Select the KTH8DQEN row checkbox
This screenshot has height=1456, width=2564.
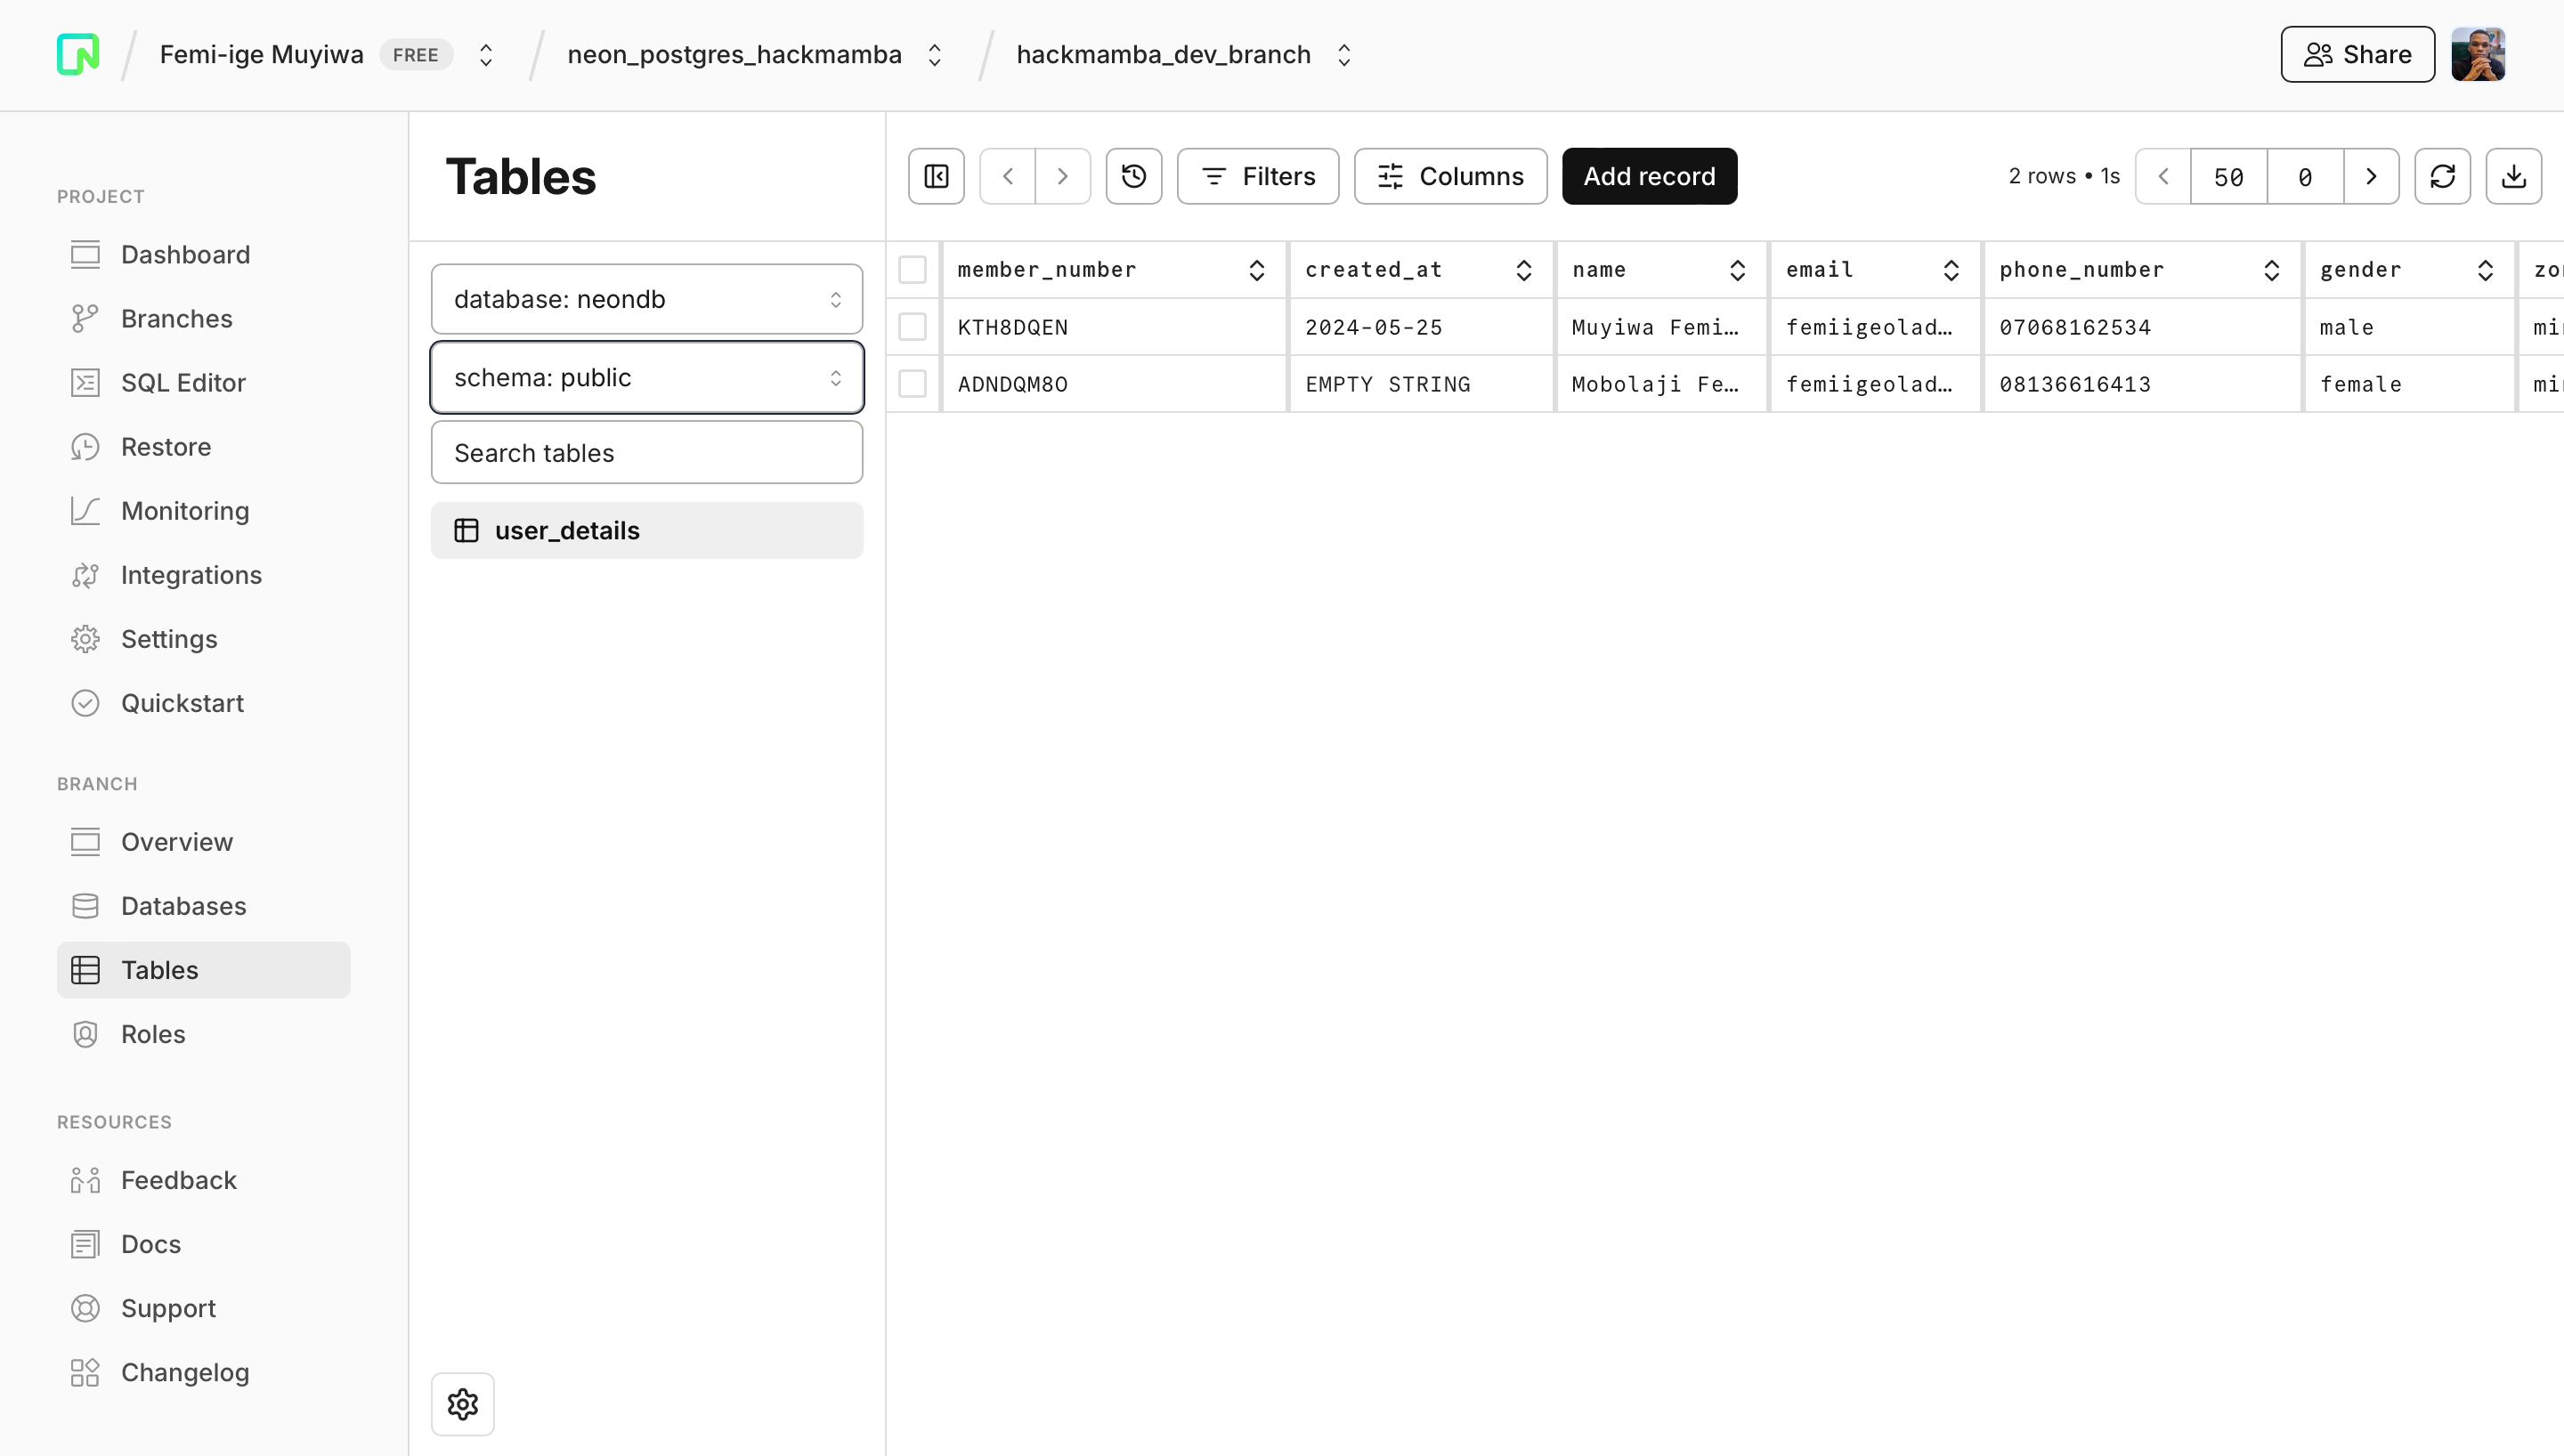coord(912,327)
